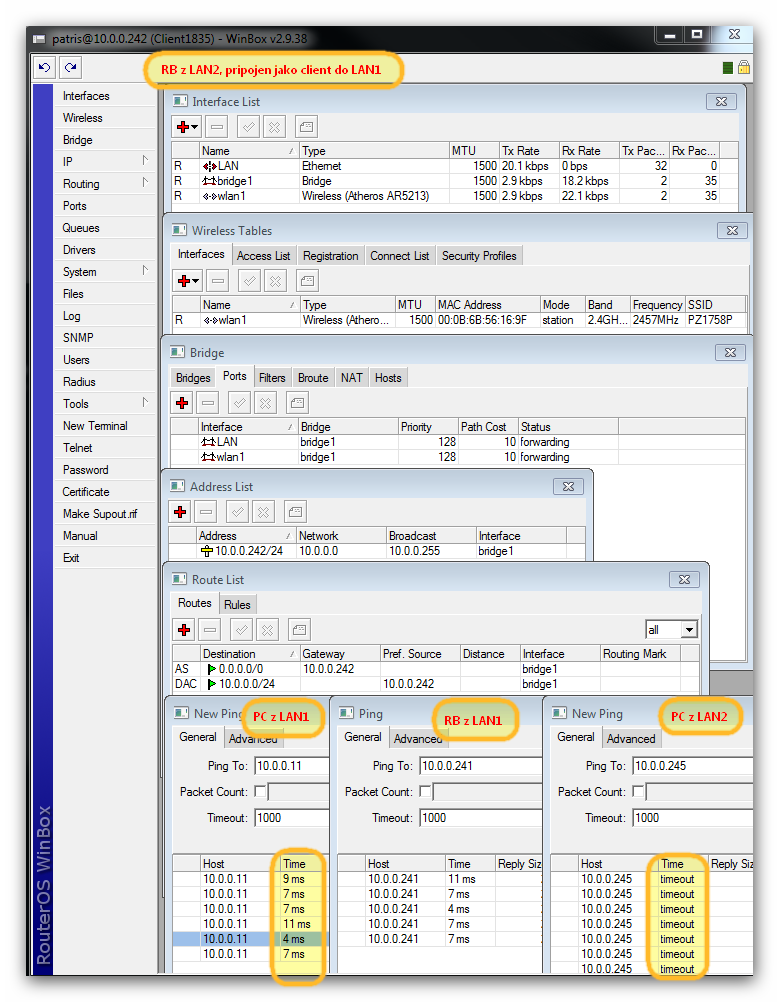Click Exit in the sidebar menu
This screenshot has width=779, height=1002.
71,558
